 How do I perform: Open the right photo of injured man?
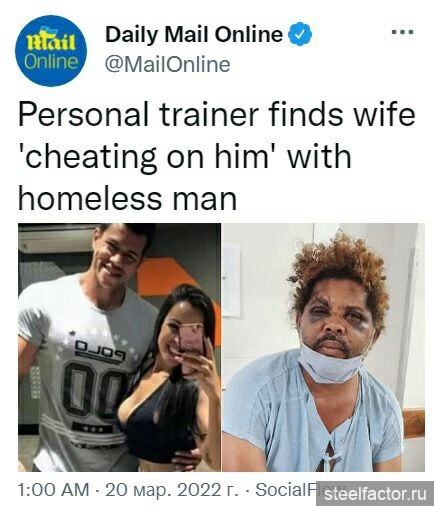[x=324, y=347]
